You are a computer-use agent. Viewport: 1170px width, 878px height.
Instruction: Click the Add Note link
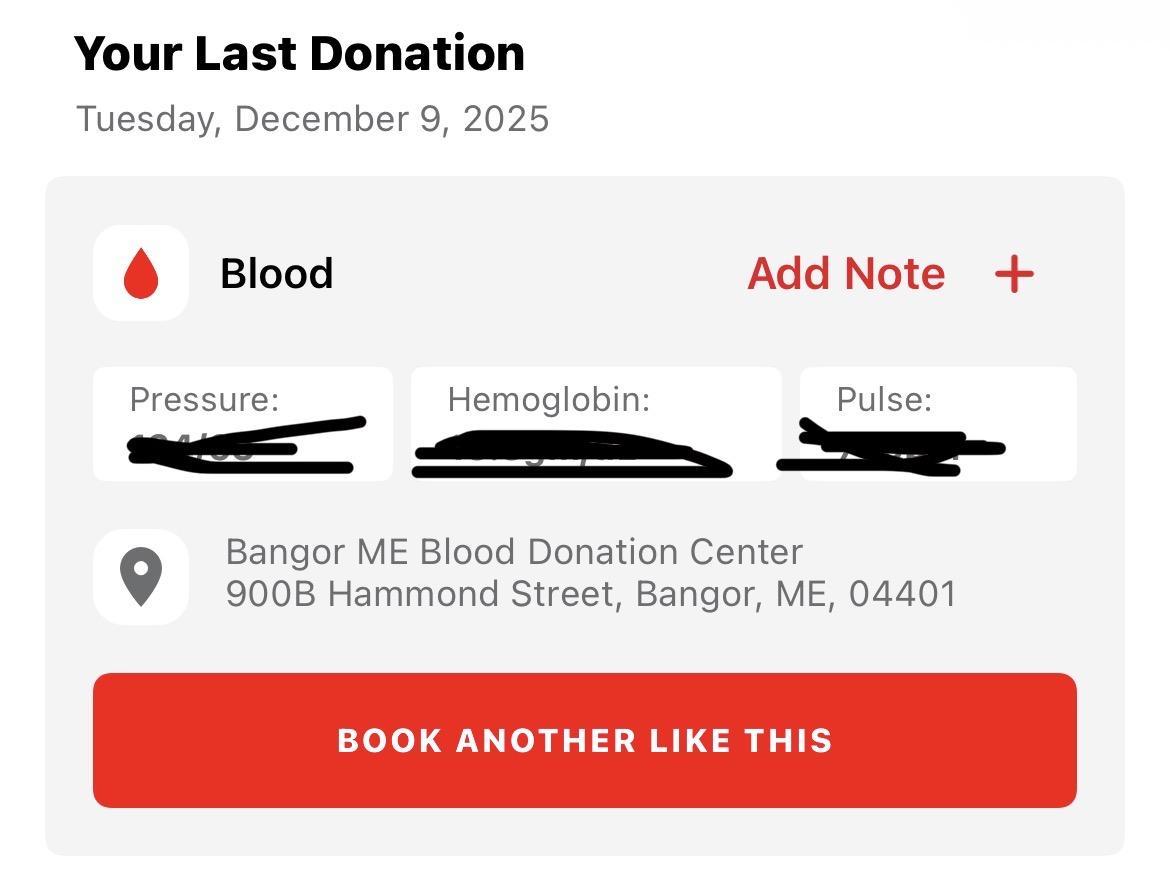(x=846, y=274)
